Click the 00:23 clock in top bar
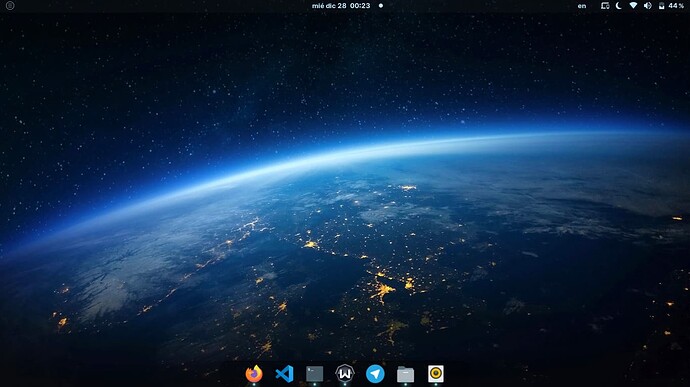690x387 pixels. [x=360, y=6]
